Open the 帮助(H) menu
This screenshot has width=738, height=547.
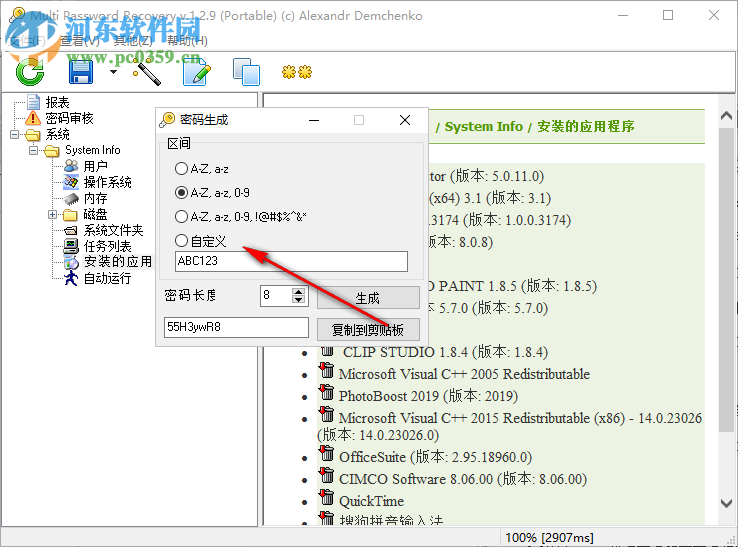187,41
